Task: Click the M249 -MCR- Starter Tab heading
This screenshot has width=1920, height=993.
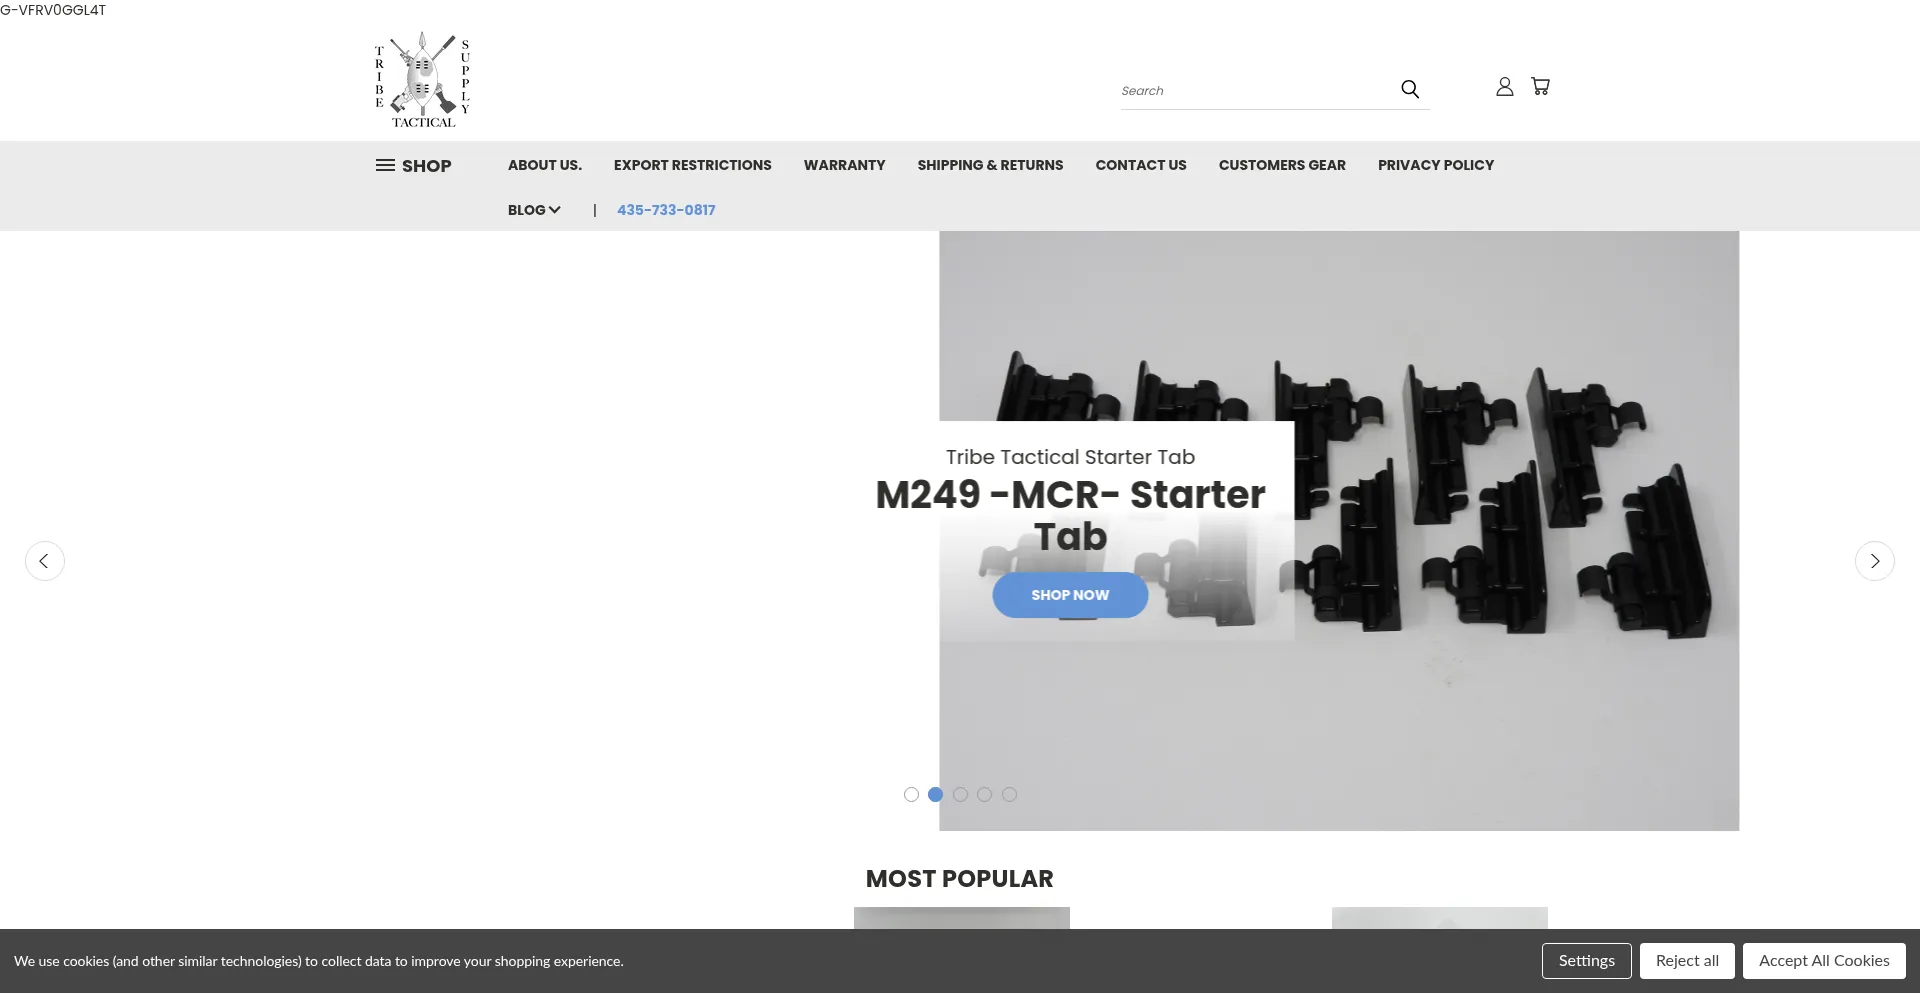Action: click(1070, 516)
